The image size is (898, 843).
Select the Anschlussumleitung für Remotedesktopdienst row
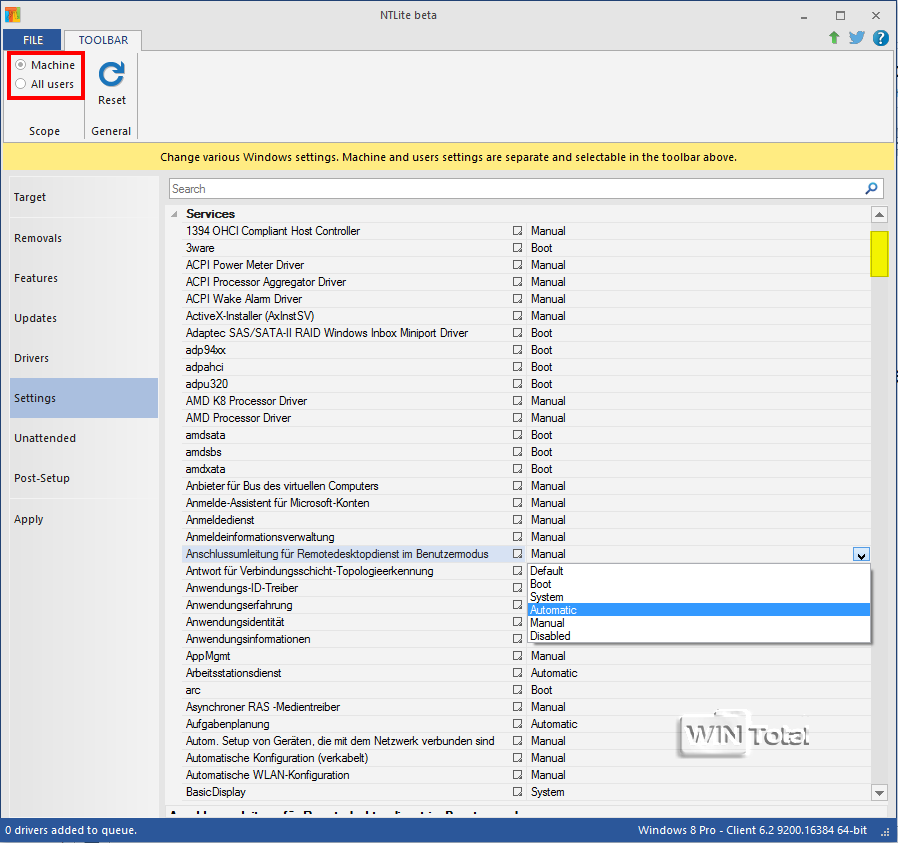[x=526, y=554]
